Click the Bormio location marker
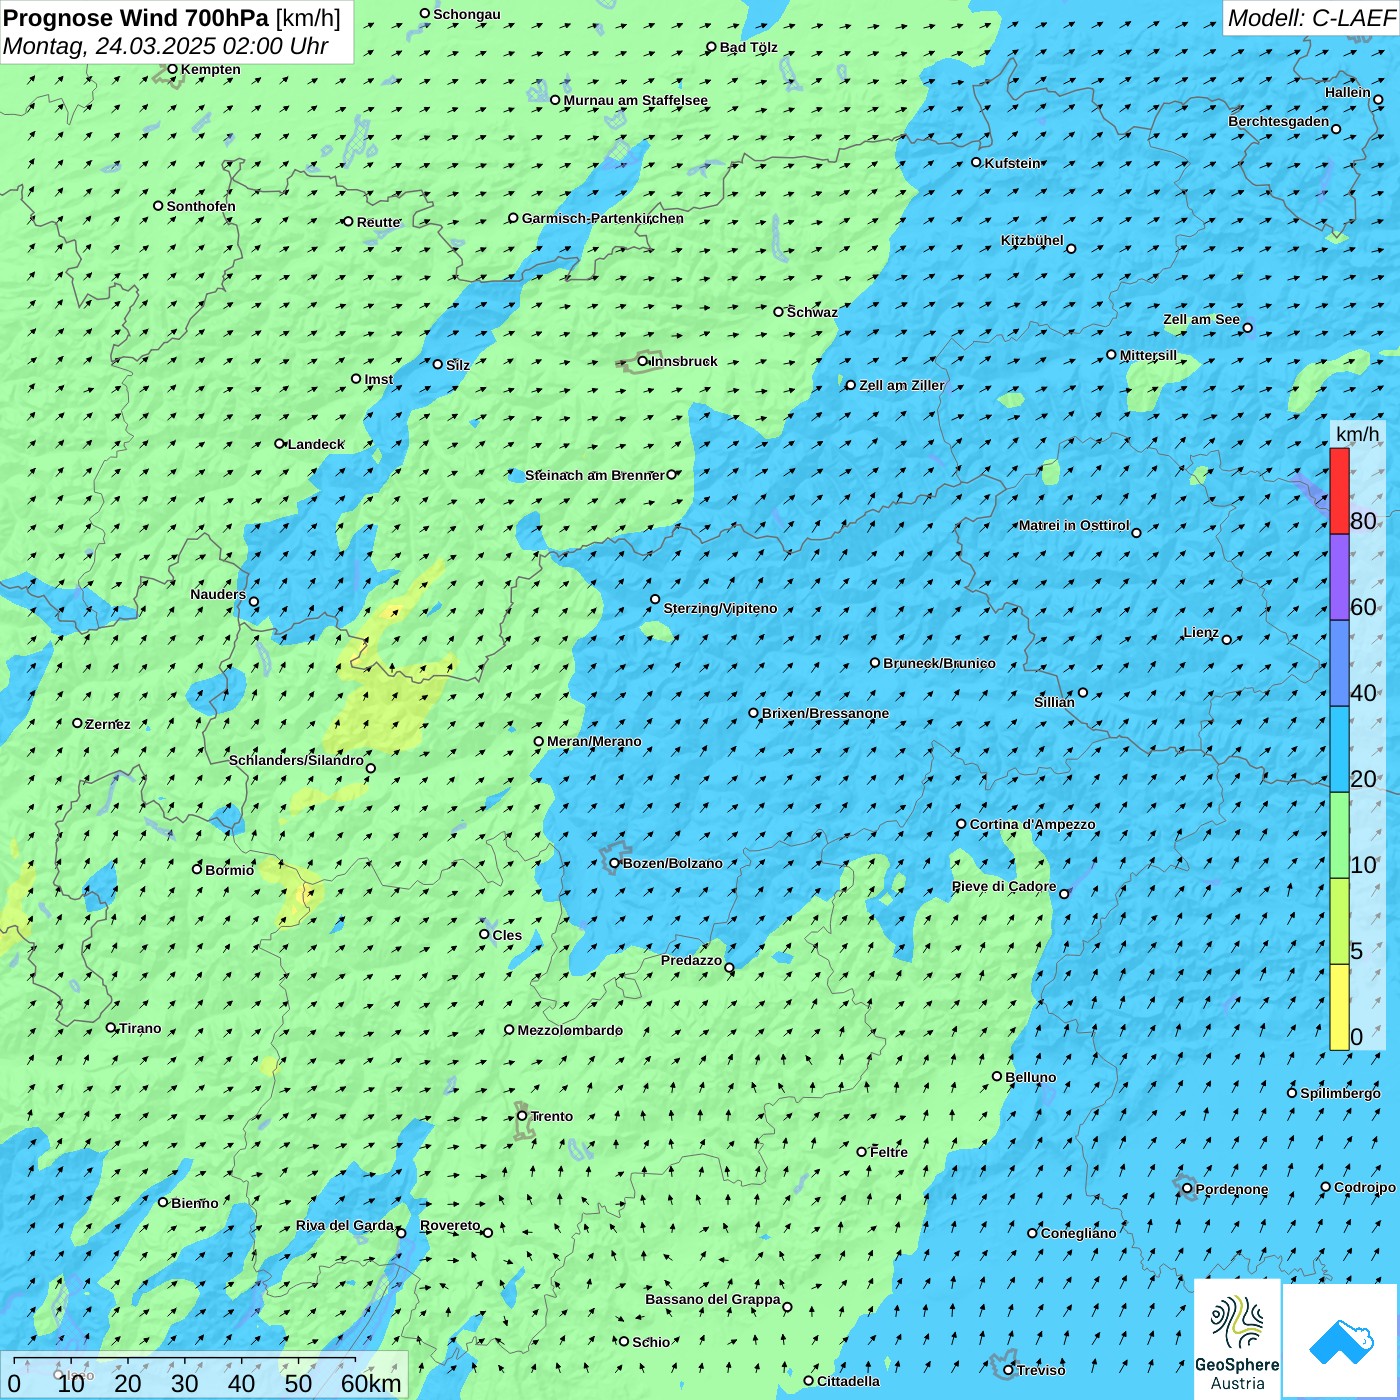Screen dimensions: 1400x1400 point(197,869)
